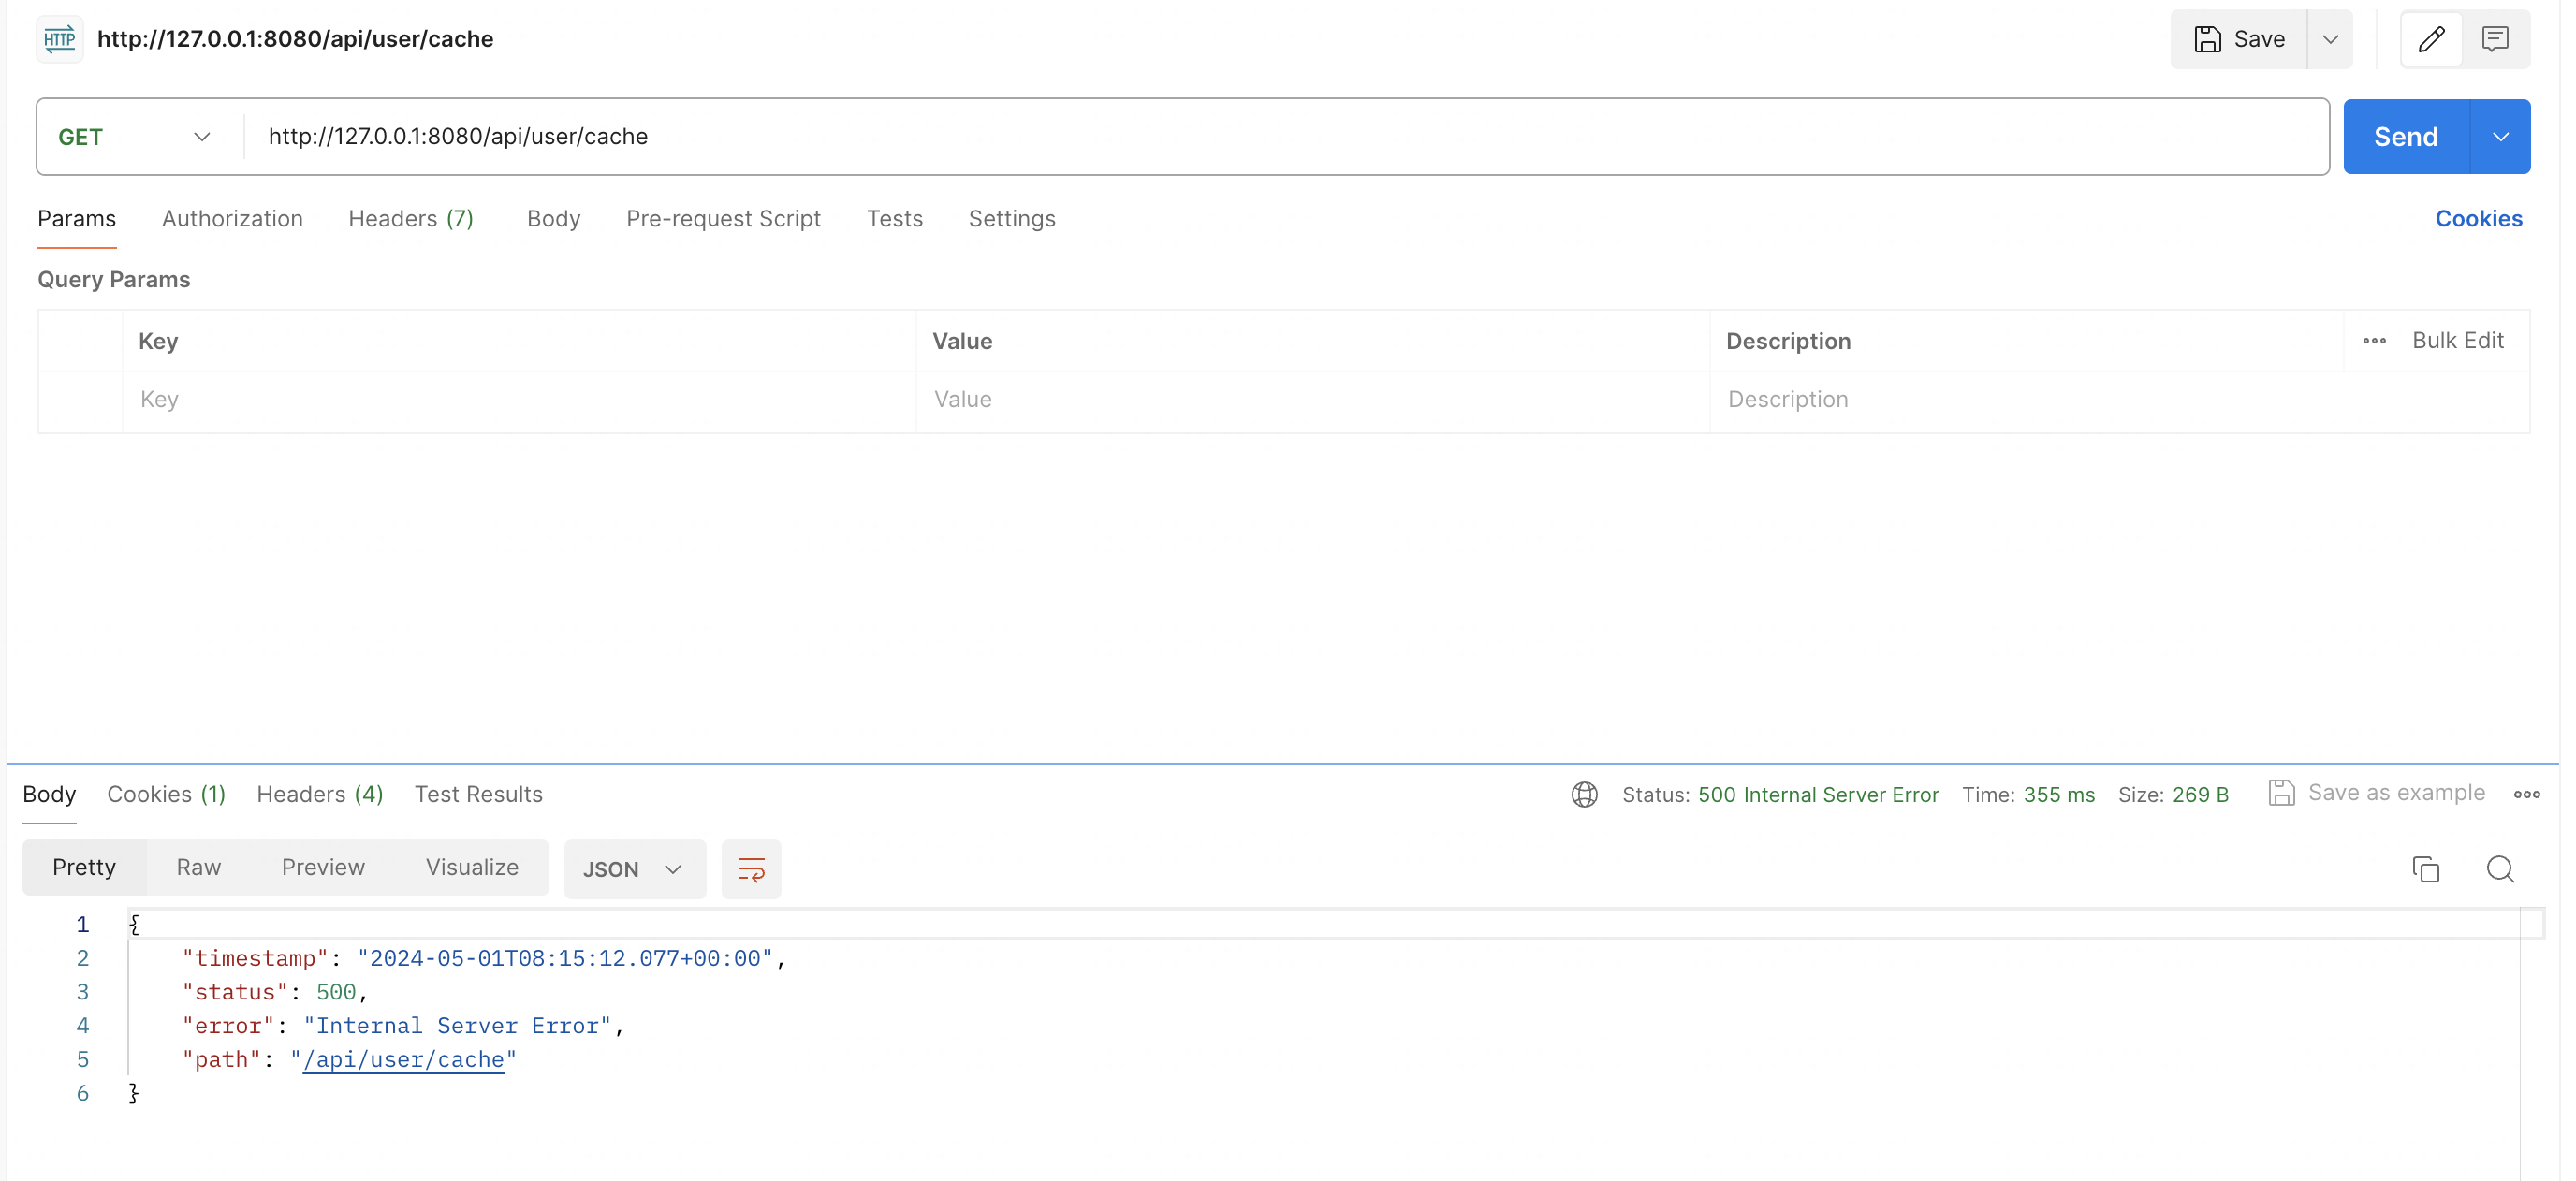The height and width of the screenshot is (1181, 2576).
Task: Open response more options ellipsis
Action: tap(2526, 794)
